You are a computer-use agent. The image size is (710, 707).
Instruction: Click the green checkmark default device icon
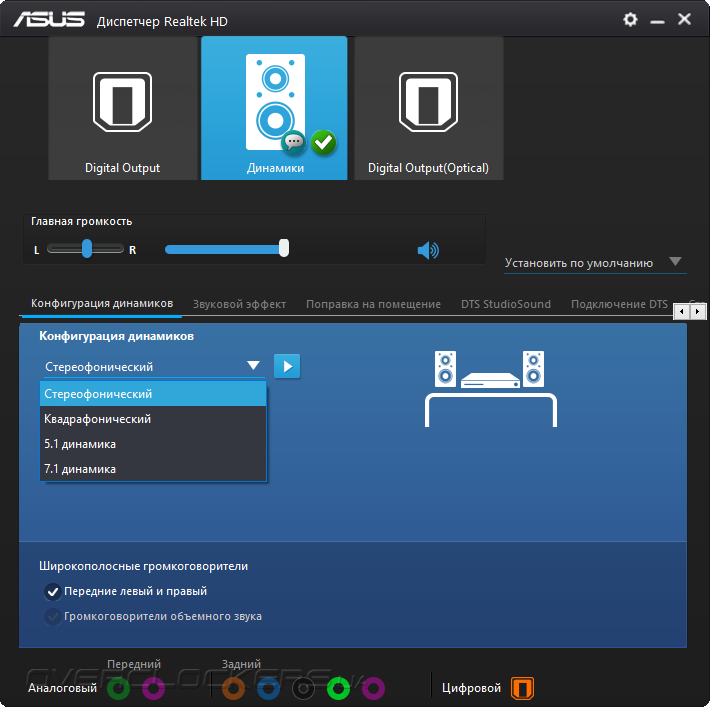323,143
